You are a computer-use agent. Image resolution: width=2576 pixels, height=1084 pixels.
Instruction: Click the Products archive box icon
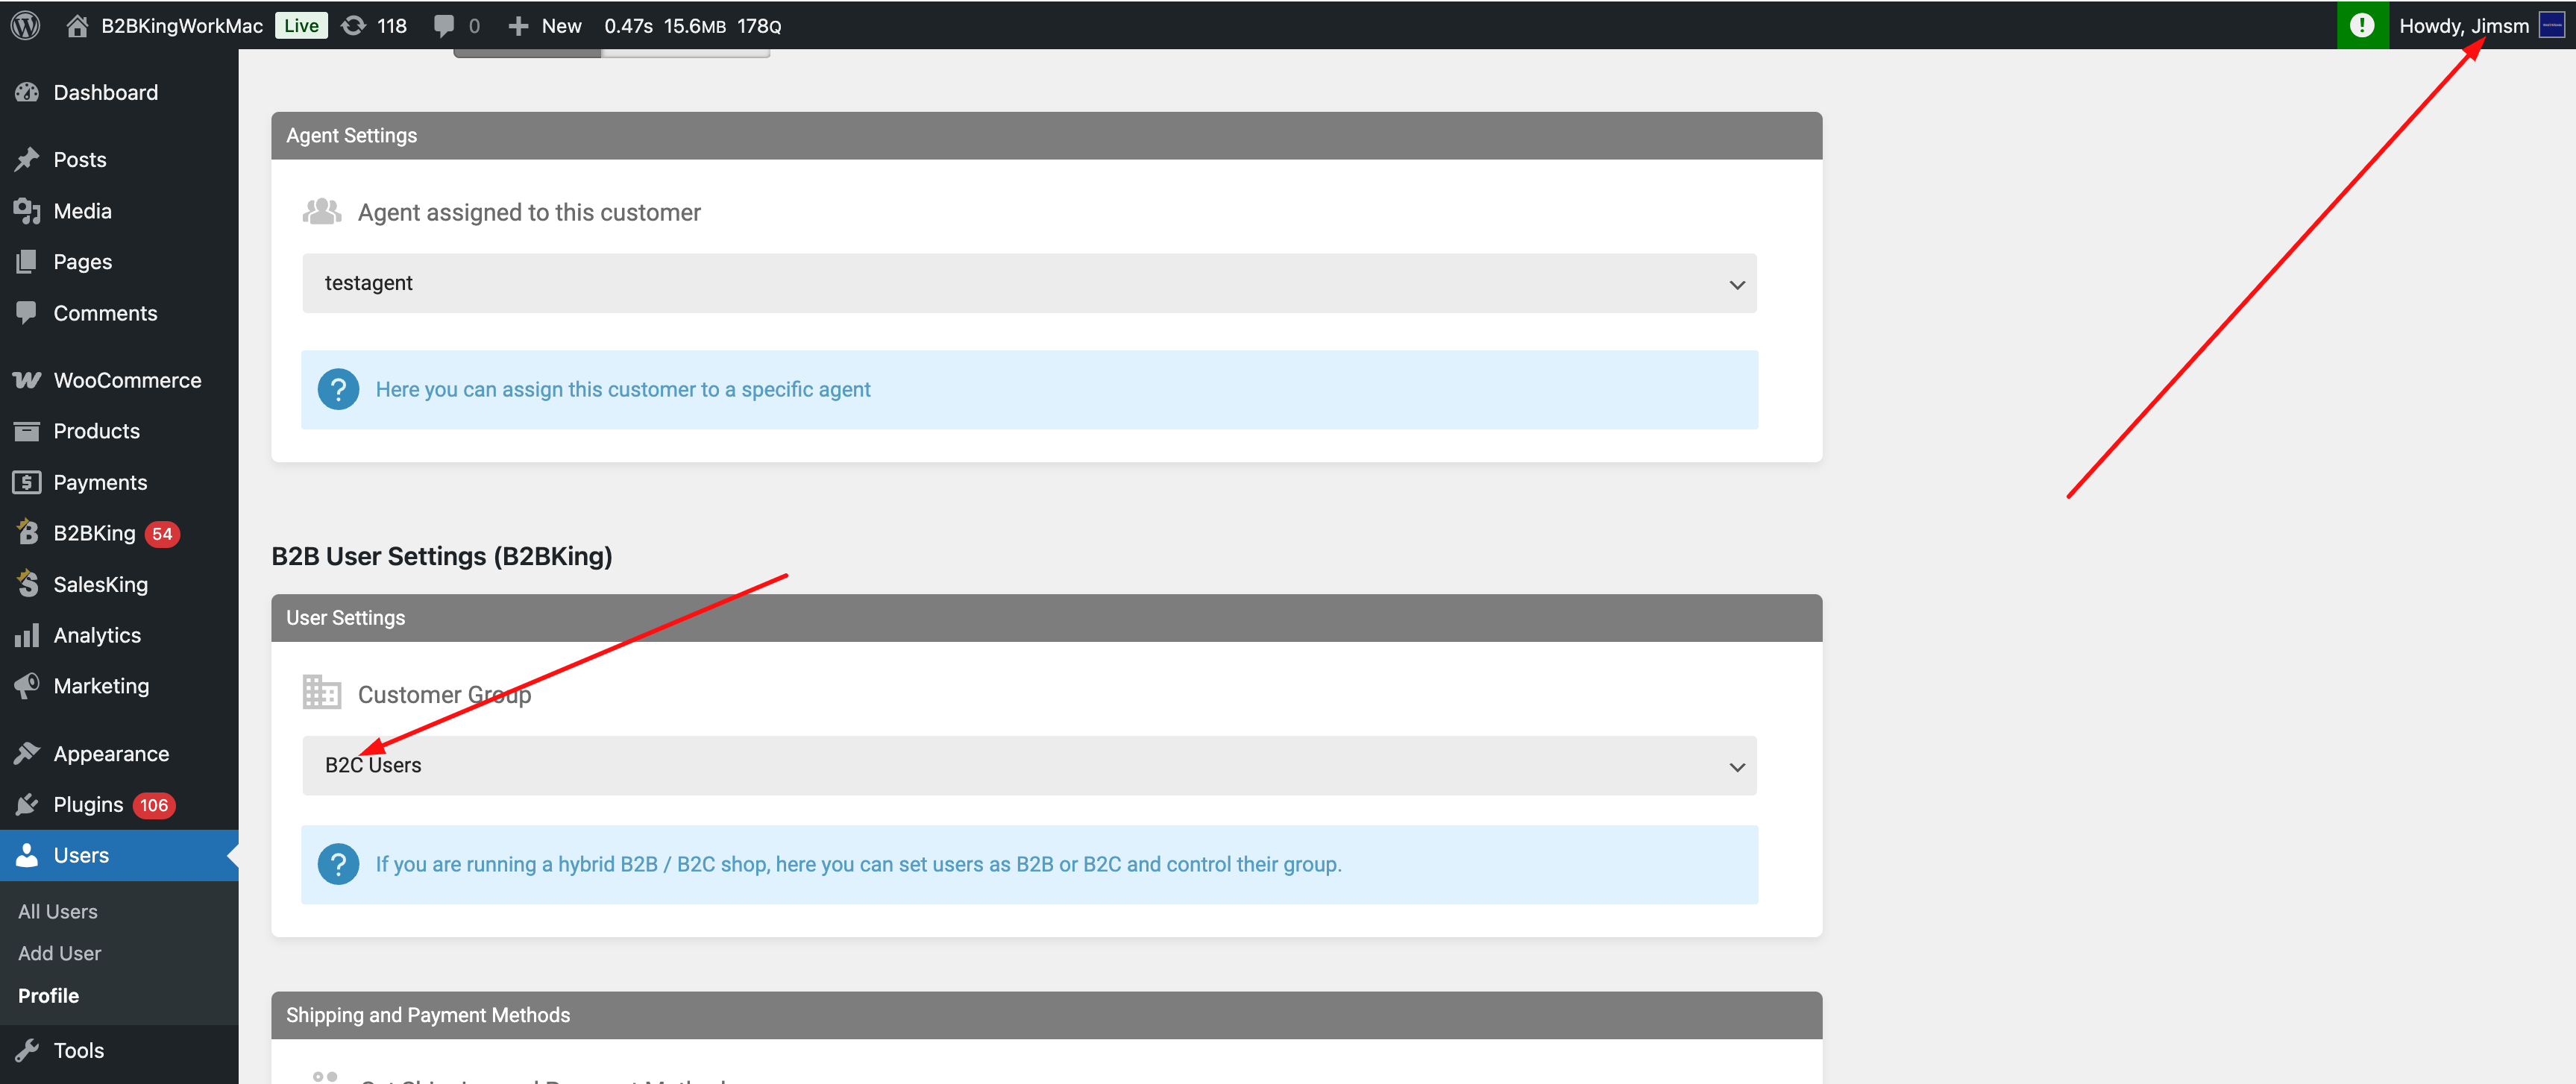tap(27, 431)
